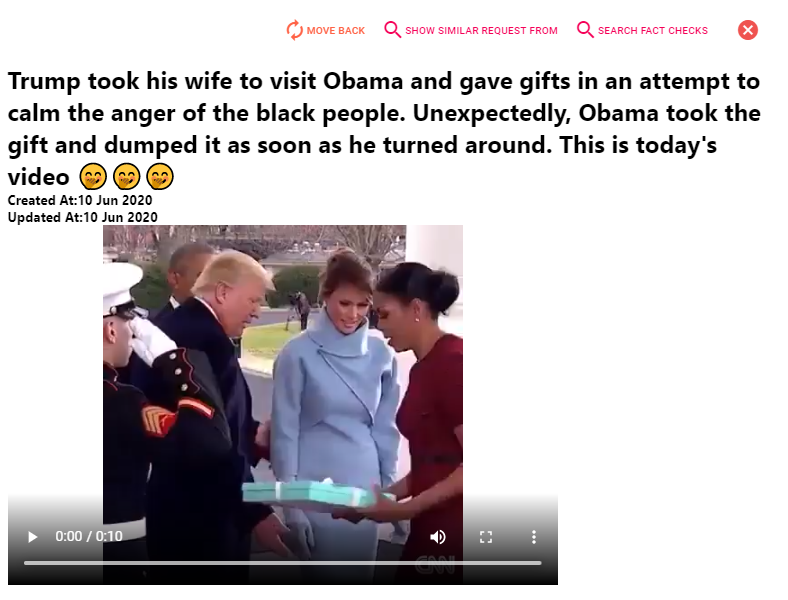
Task: Click the Created At 10 Jun 2020 line
Action: pyautogui.click(x=80, y=200)
